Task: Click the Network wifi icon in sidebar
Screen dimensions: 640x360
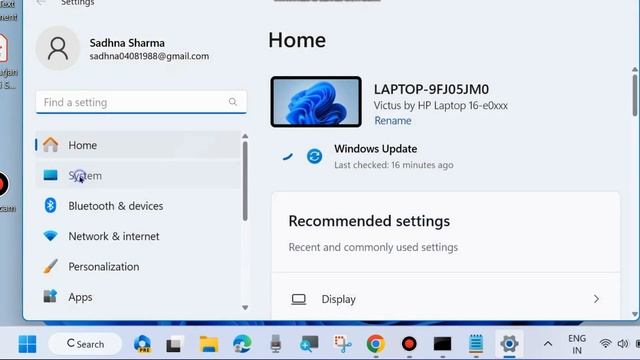Action: click(x=51, y=236)
